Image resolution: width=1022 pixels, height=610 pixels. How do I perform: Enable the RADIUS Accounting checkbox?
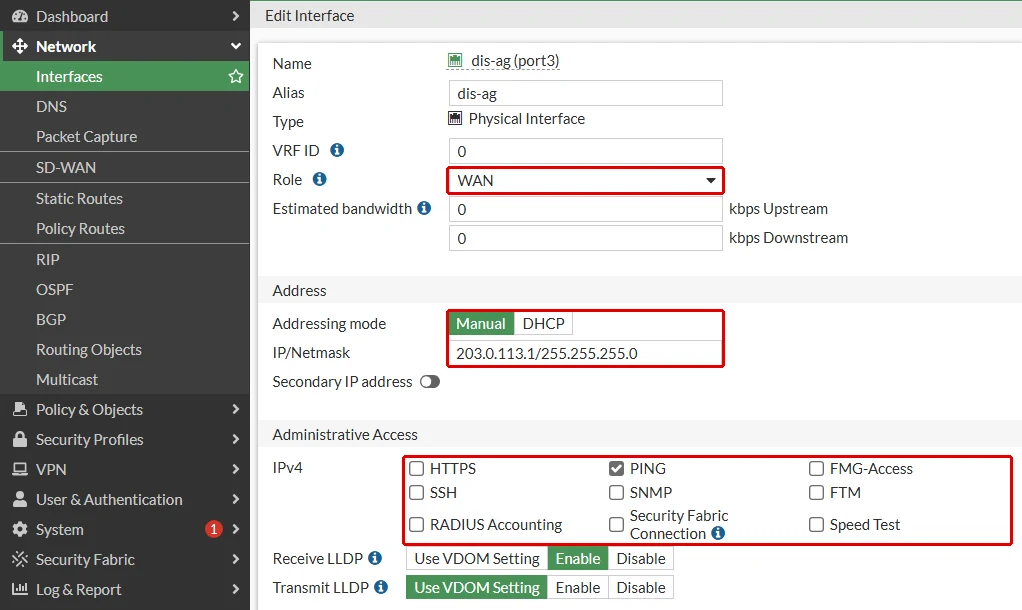click(x=416, y=525)
